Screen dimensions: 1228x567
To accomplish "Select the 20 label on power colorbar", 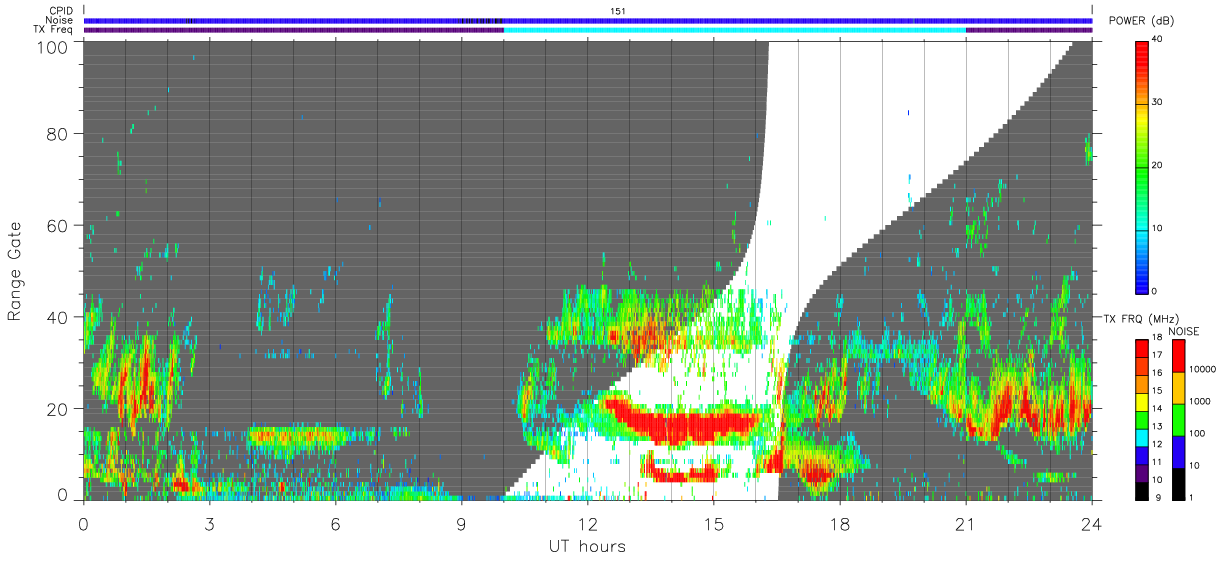I will [1157, 165].
